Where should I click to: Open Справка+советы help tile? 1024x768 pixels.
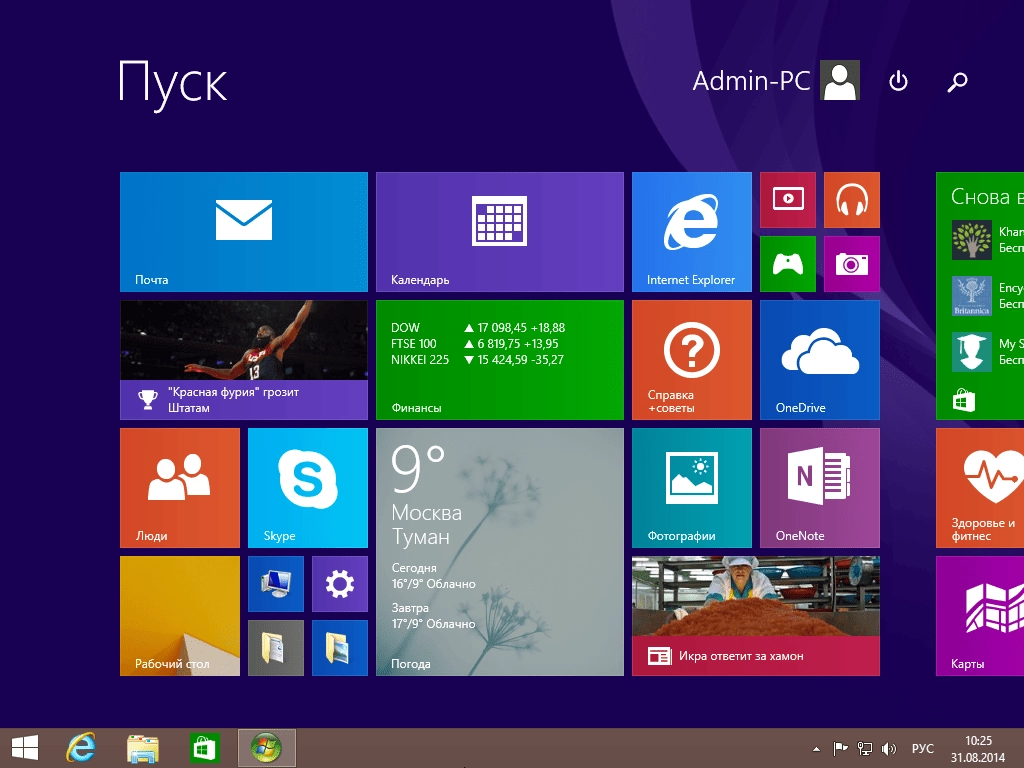click(692, 360)
